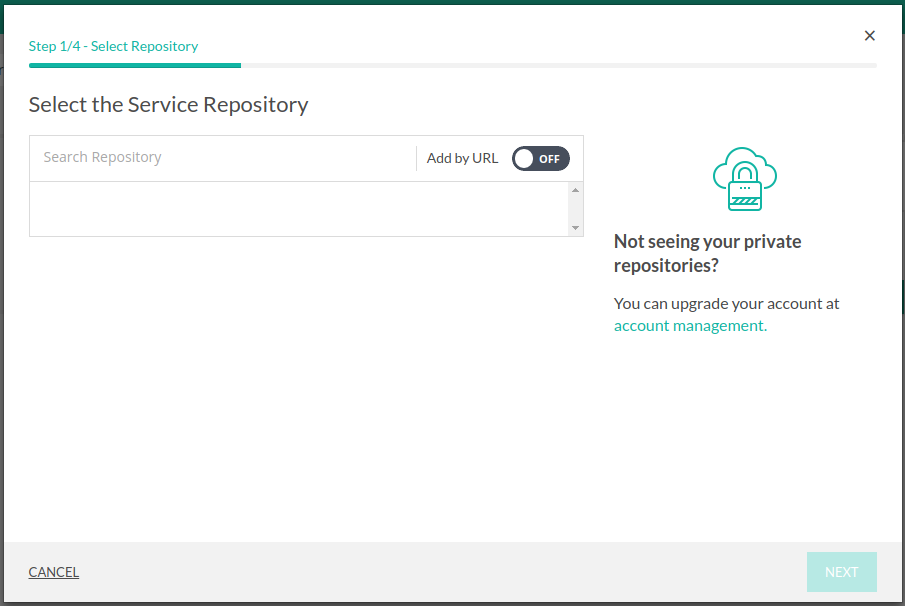Click the Not seeing your private repositories heading
Image resolution: width=905 pixels, height=606 pixels.
point(707,253)
